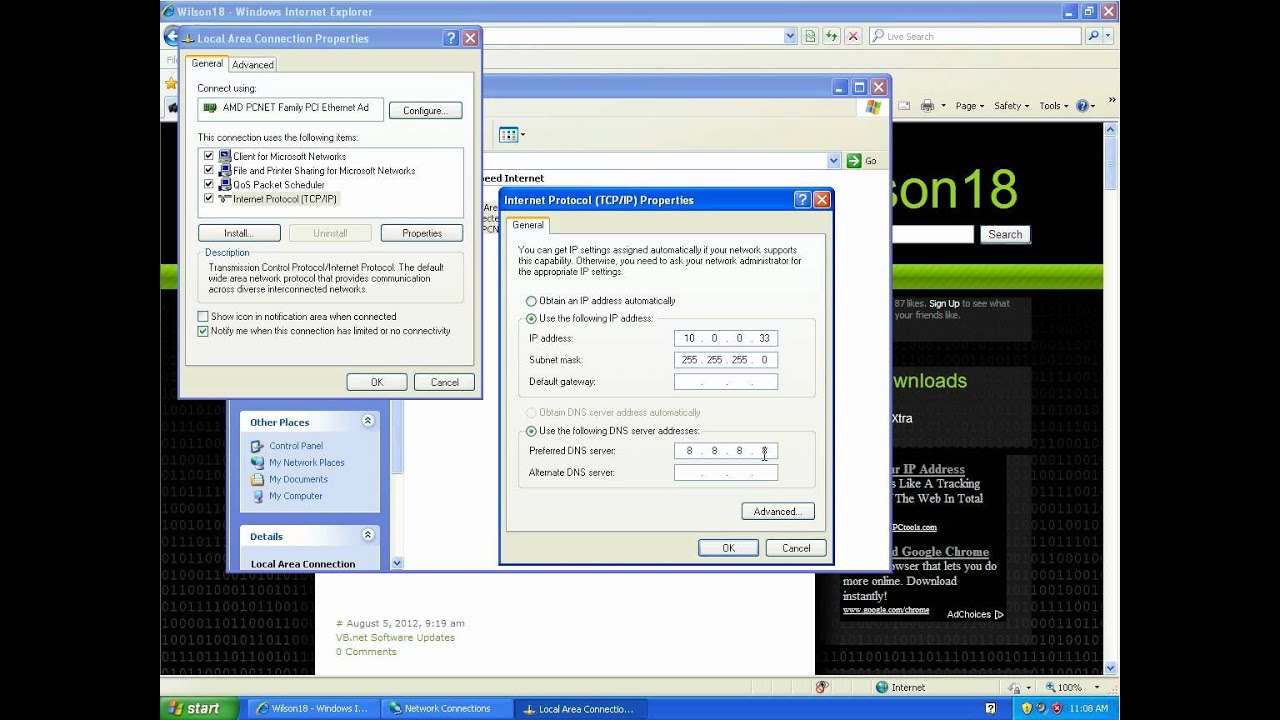Click the Windows Start button
This screenshot has height=720, width=1280.
[200, 708]
